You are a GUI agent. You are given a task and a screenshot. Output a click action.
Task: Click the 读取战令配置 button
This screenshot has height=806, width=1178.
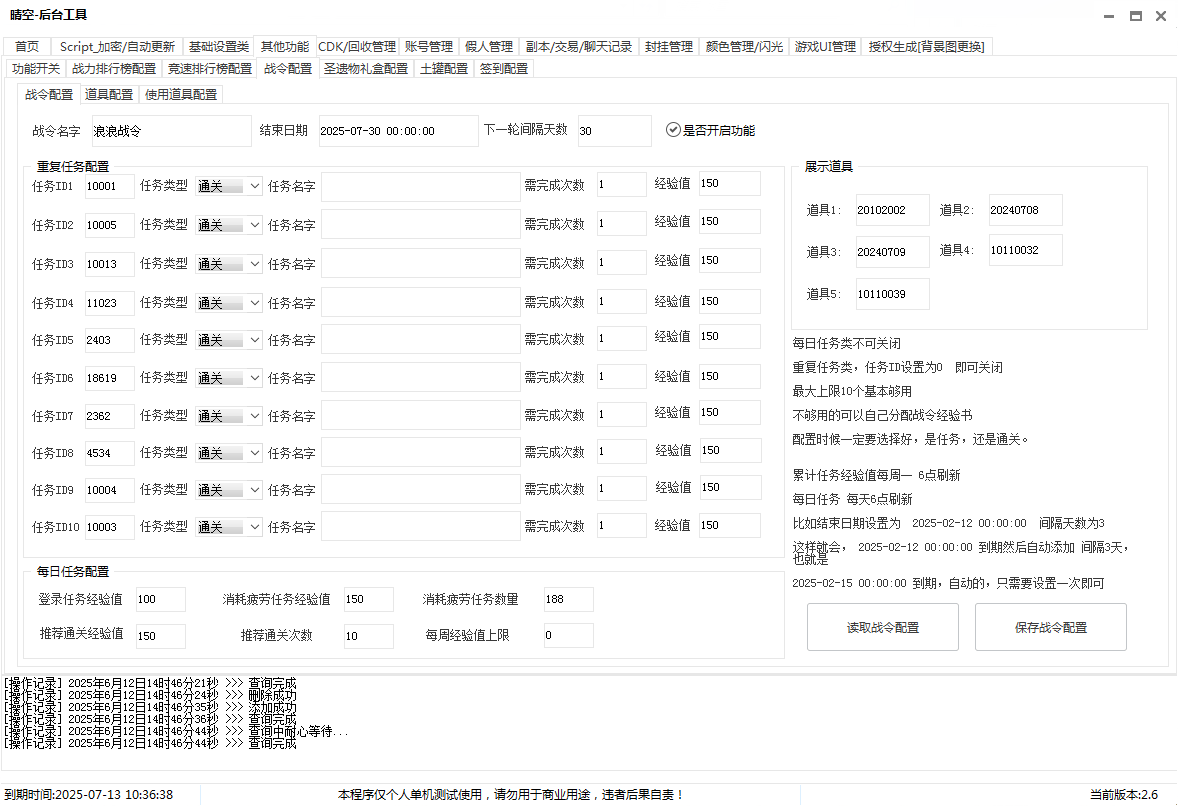click(x=882, y=627)
